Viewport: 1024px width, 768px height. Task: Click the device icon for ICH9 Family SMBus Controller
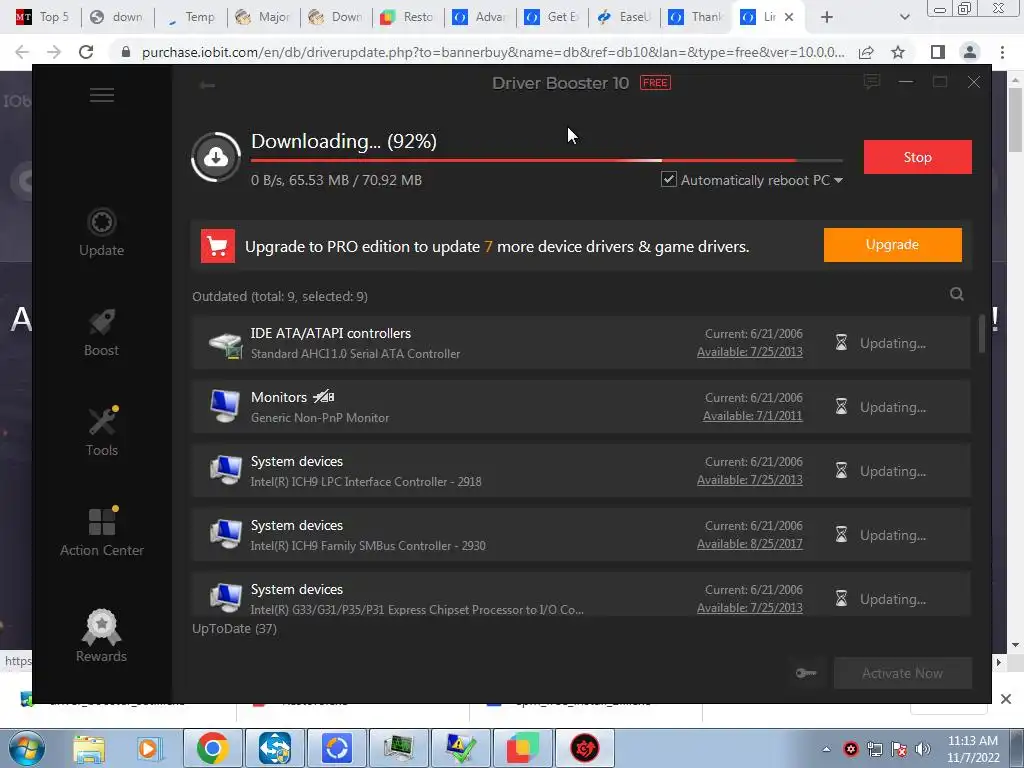pos(225,534)
